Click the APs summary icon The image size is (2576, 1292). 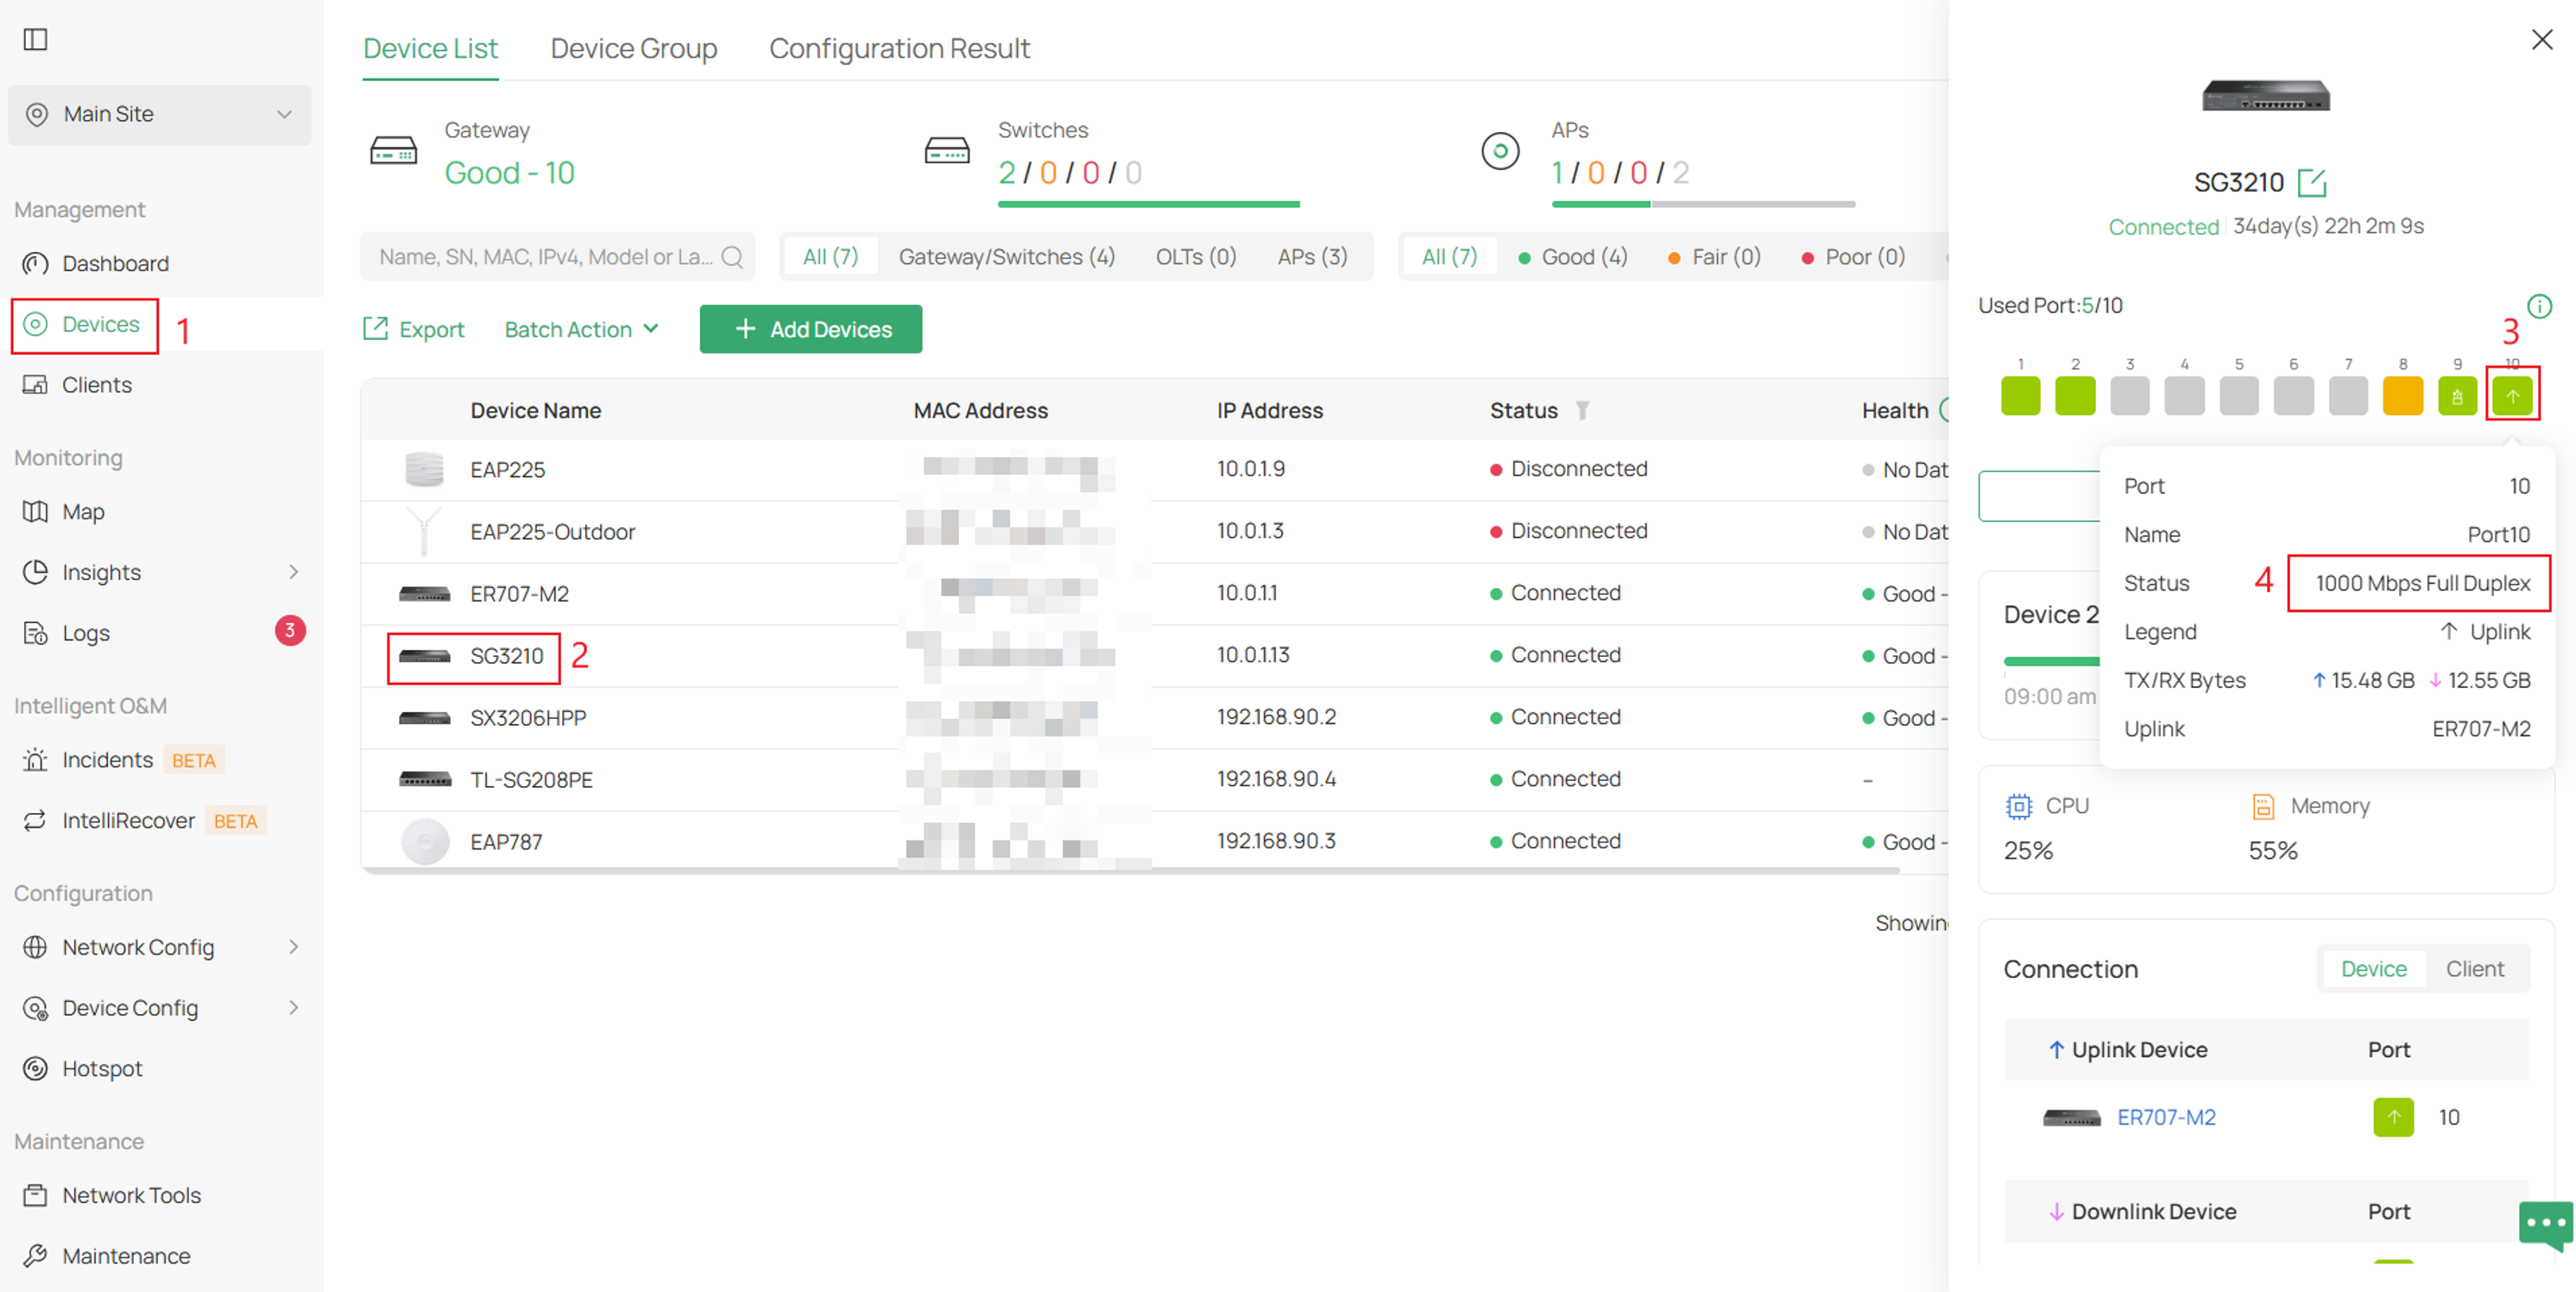pyautogui.click(x=1500, y=151)
